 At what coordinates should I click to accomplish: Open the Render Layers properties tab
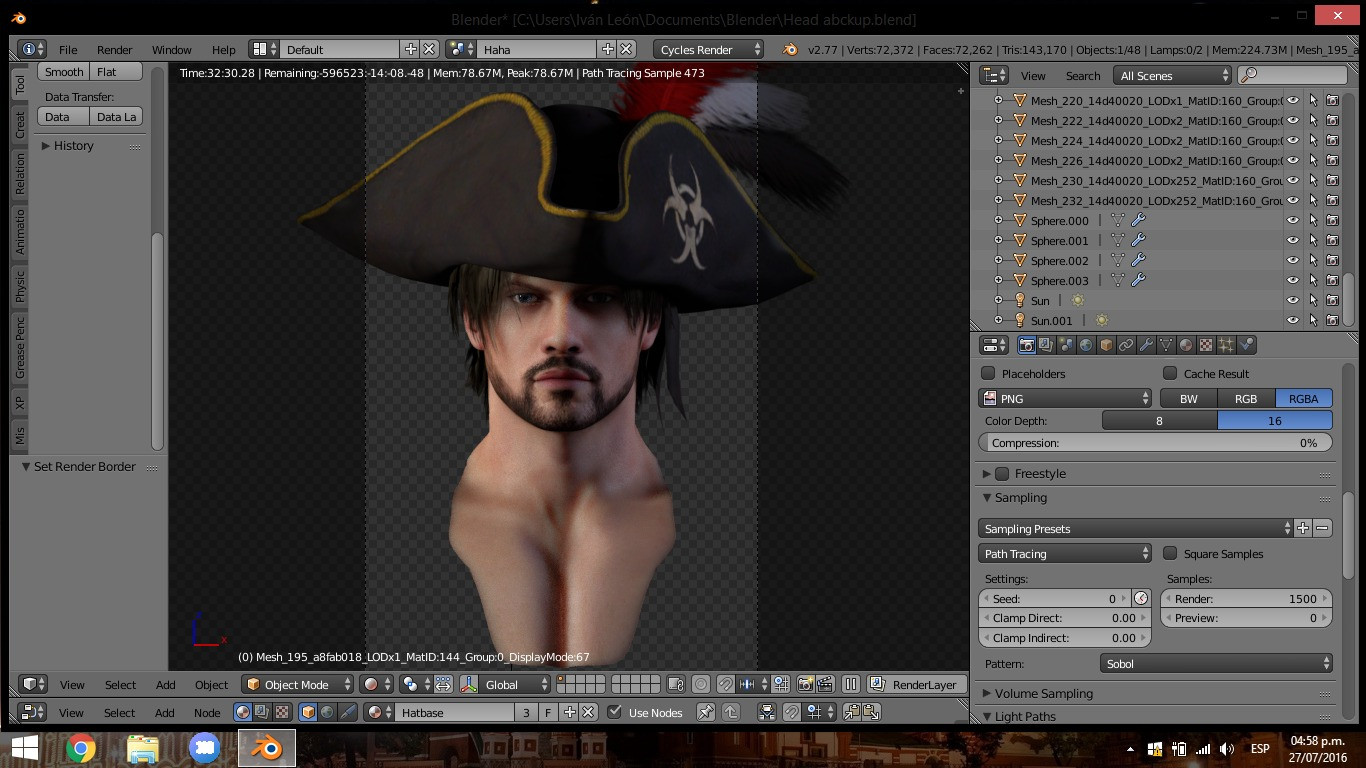[x=1046, y=345]
